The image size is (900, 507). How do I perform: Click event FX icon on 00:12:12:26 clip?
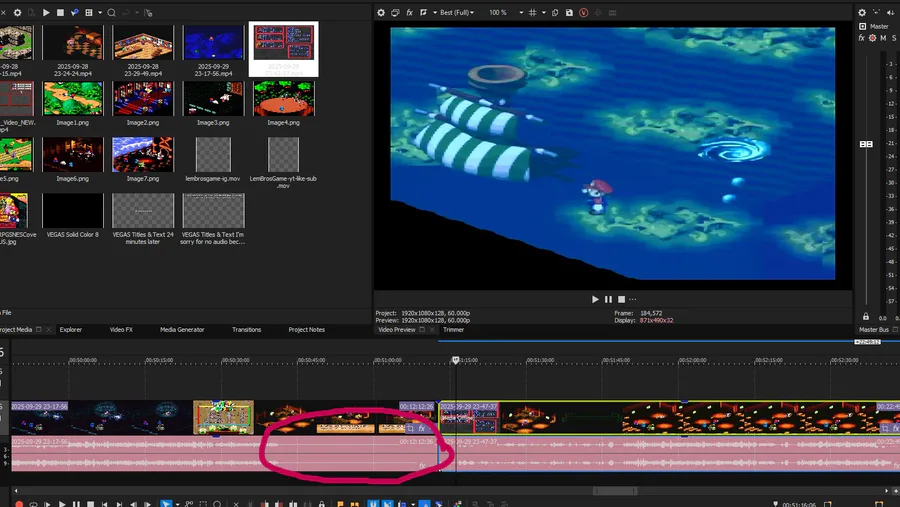click(421, 428)
